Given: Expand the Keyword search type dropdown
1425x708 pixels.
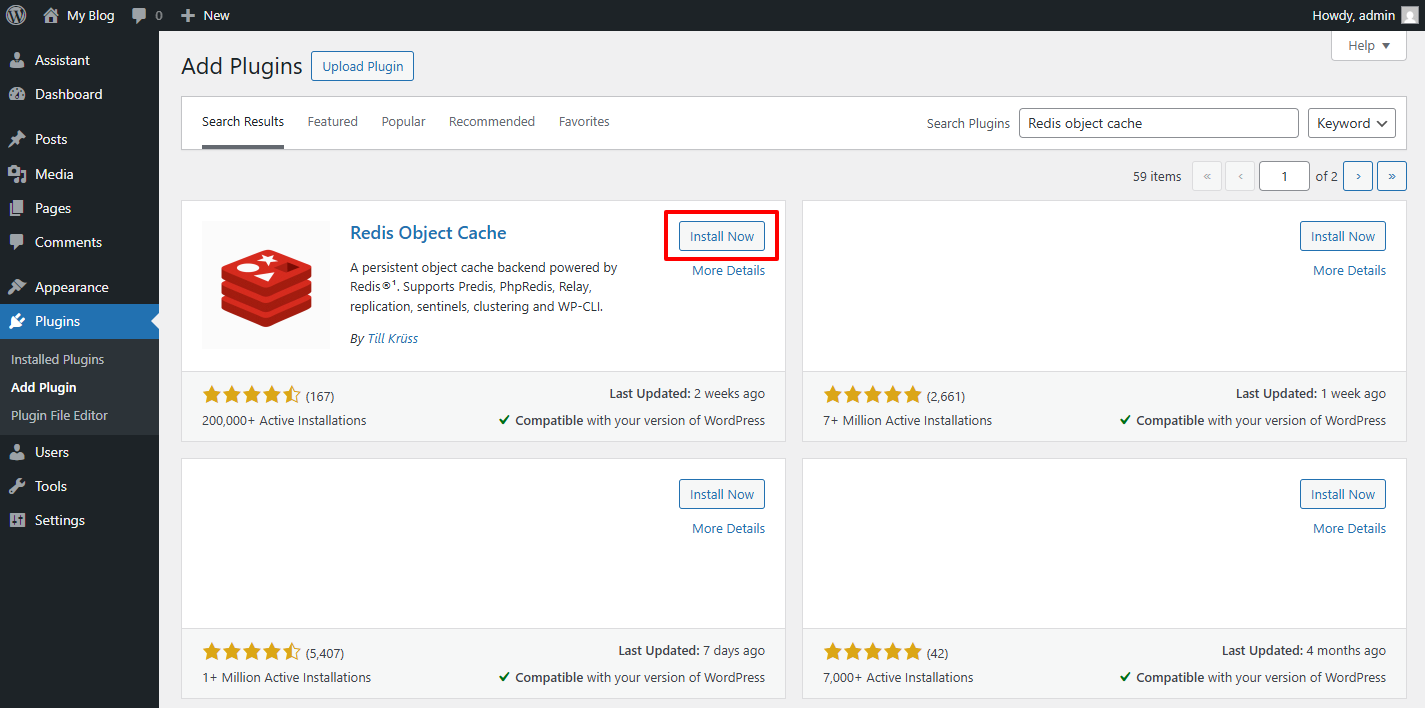Looking at the screenshot, I should 1351,123.
